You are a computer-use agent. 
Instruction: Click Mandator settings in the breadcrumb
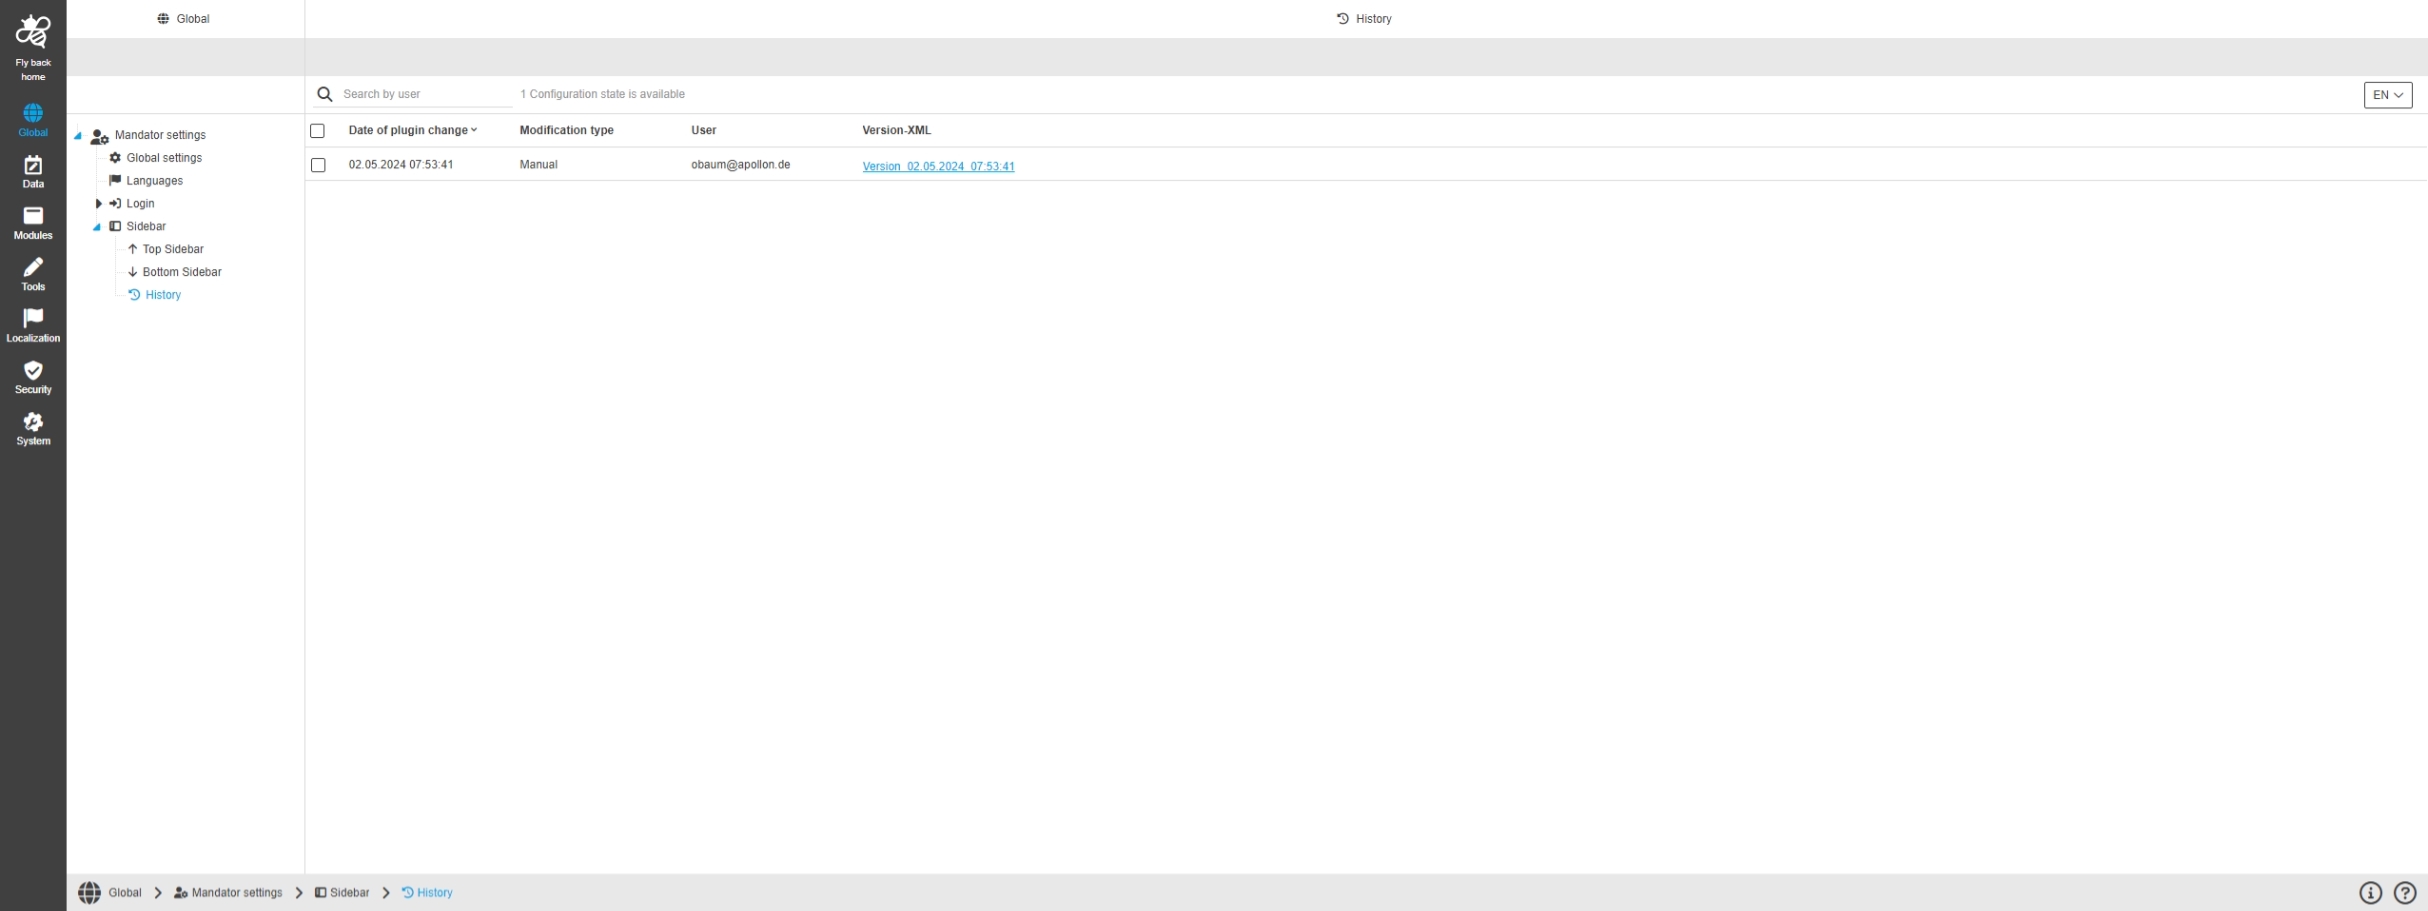coord(237,893)
